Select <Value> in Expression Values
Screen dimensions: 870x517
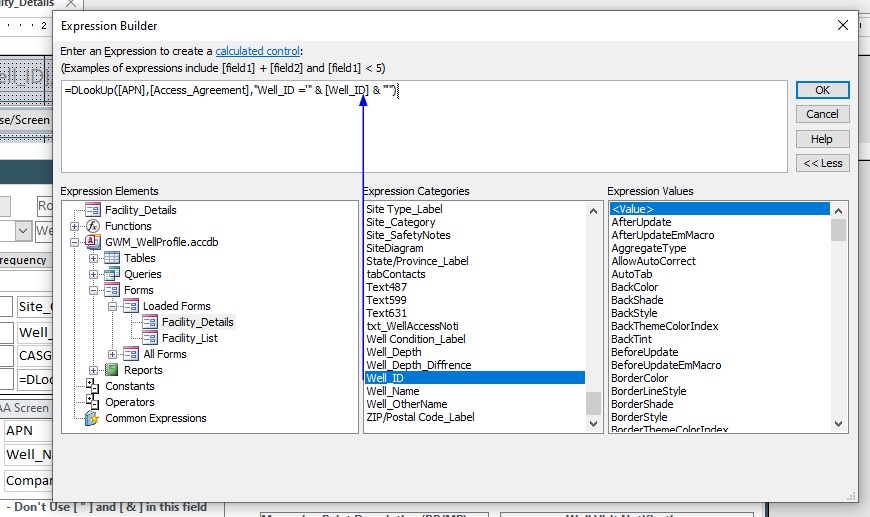click(719, 209)
